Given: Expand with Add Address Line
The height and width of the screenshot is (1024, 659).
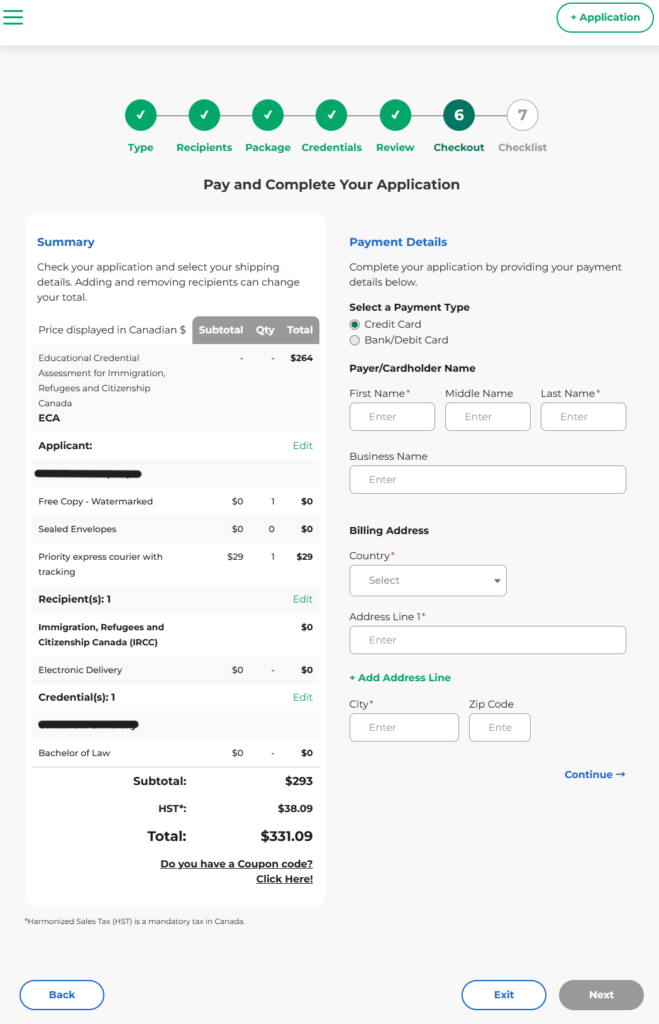Looking at the screenshot, I should point(400,678).
